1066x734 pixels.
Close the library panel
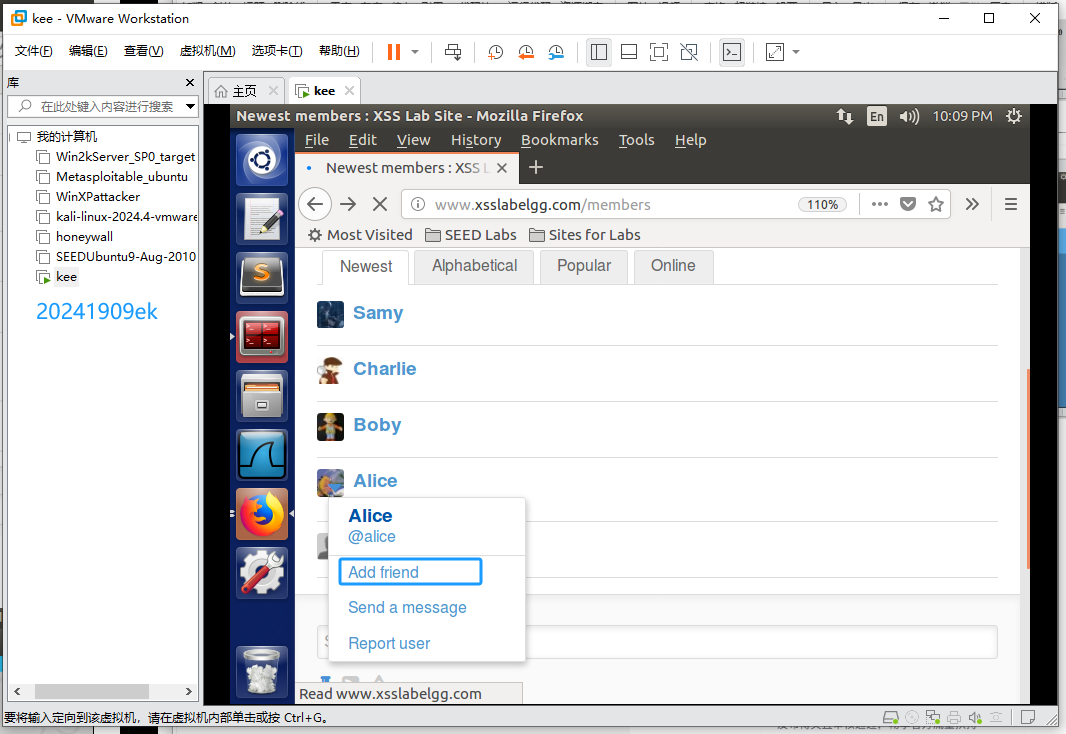click(190, 82)
